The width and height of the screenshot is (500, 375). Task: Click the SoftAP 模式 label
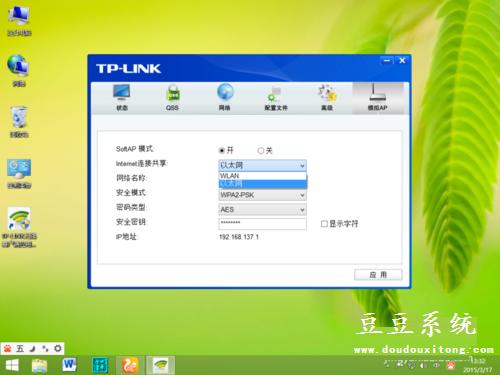134,149
